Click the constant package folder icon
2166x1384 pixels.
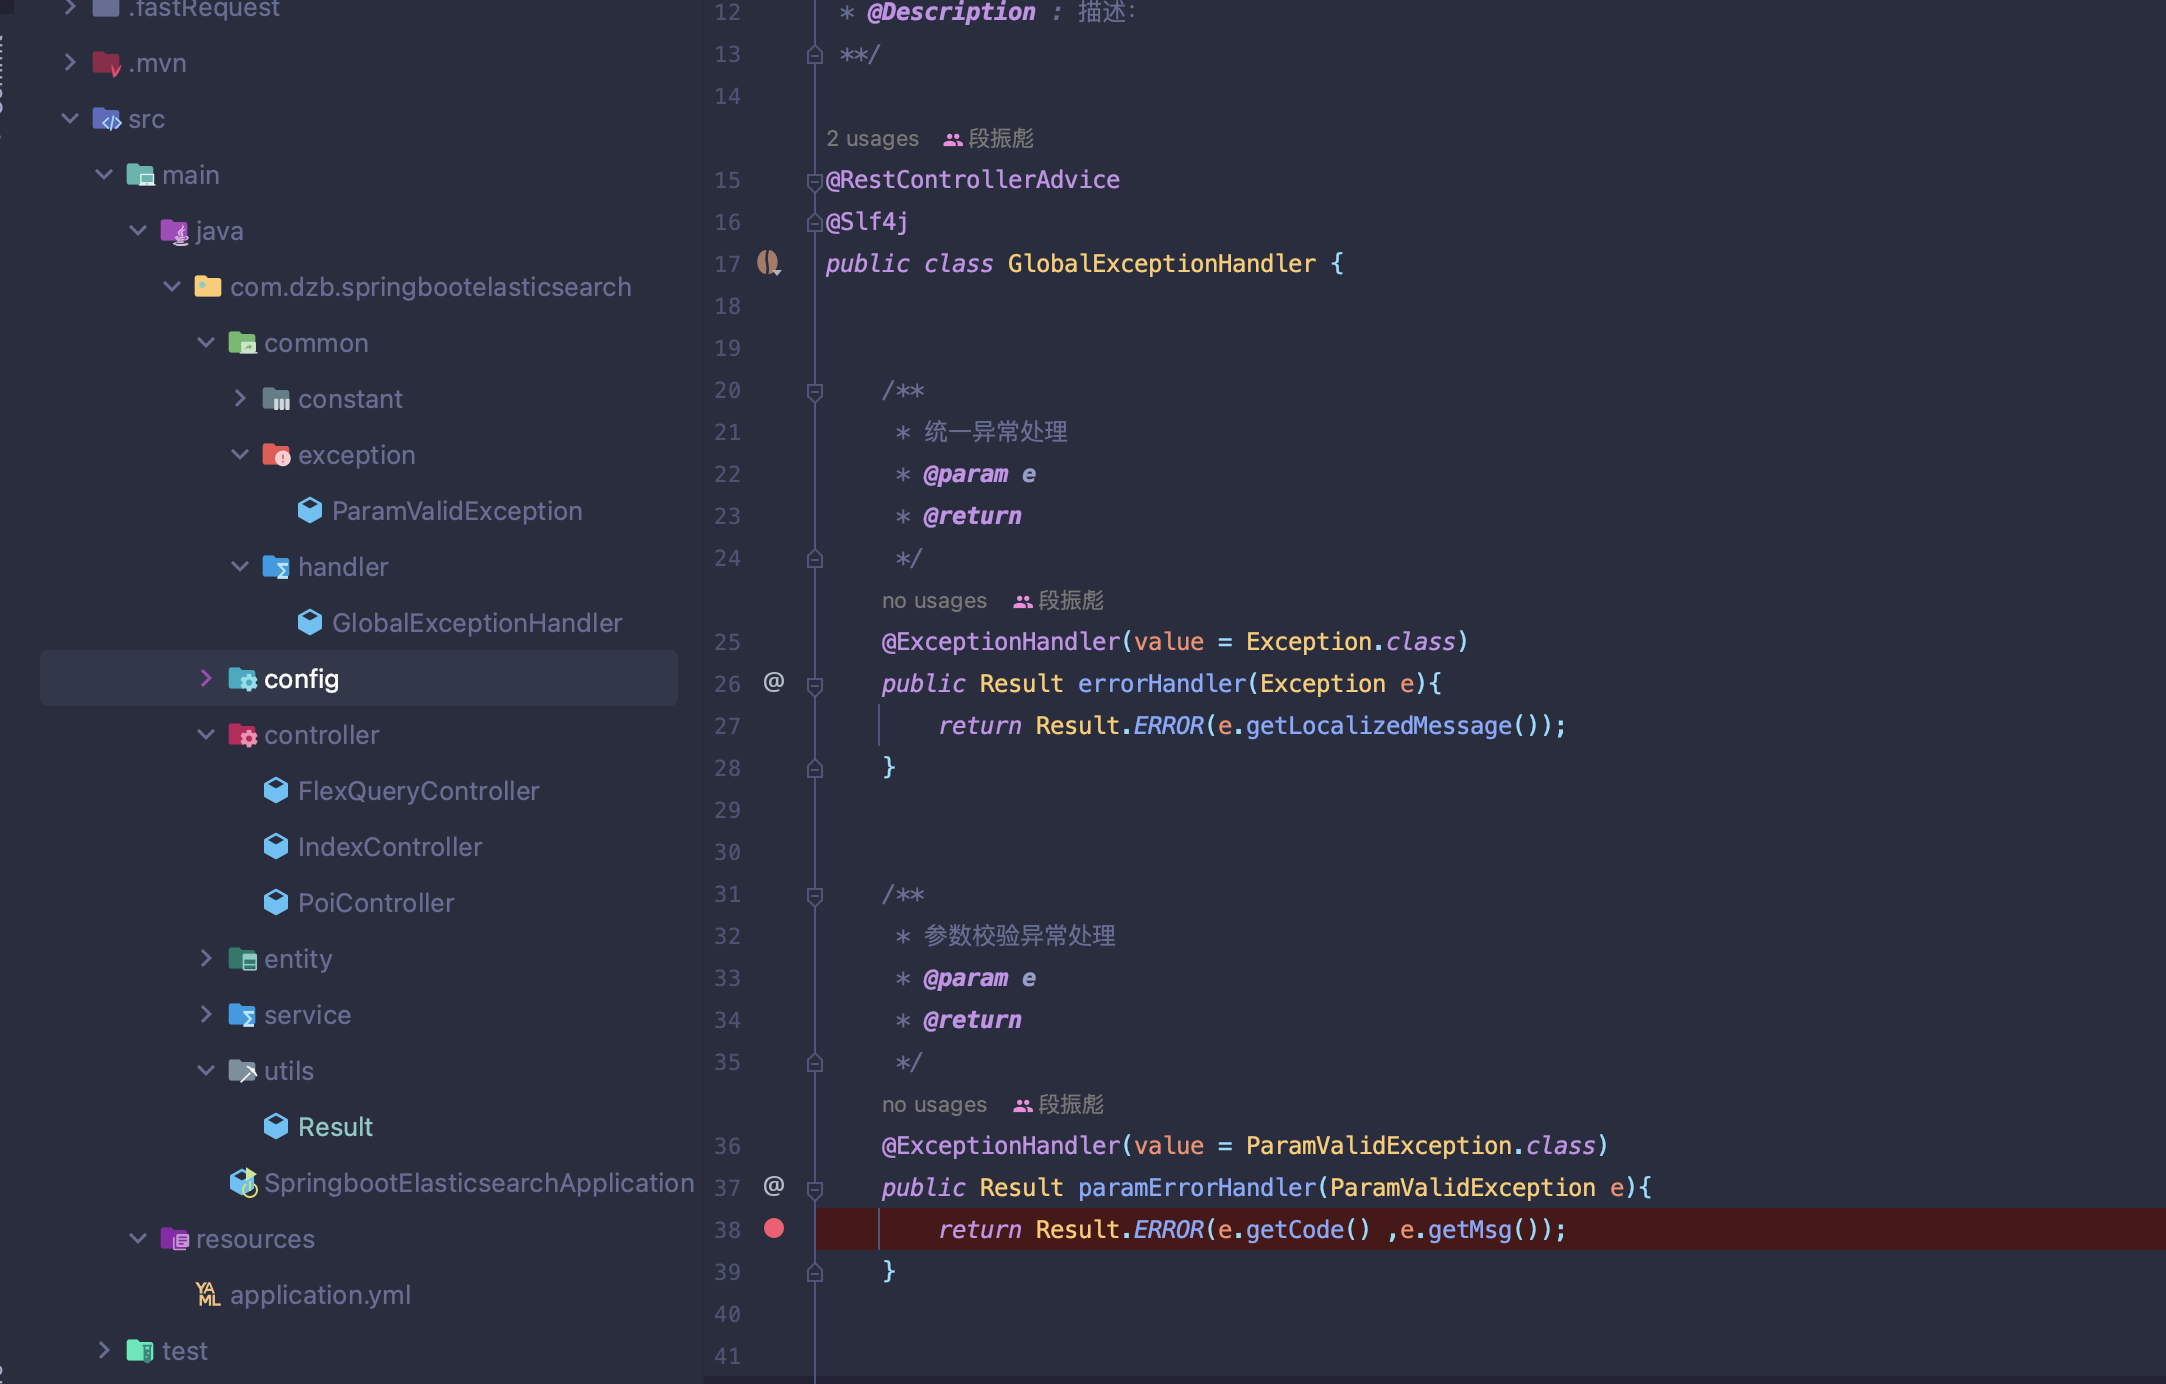(277, 399)
